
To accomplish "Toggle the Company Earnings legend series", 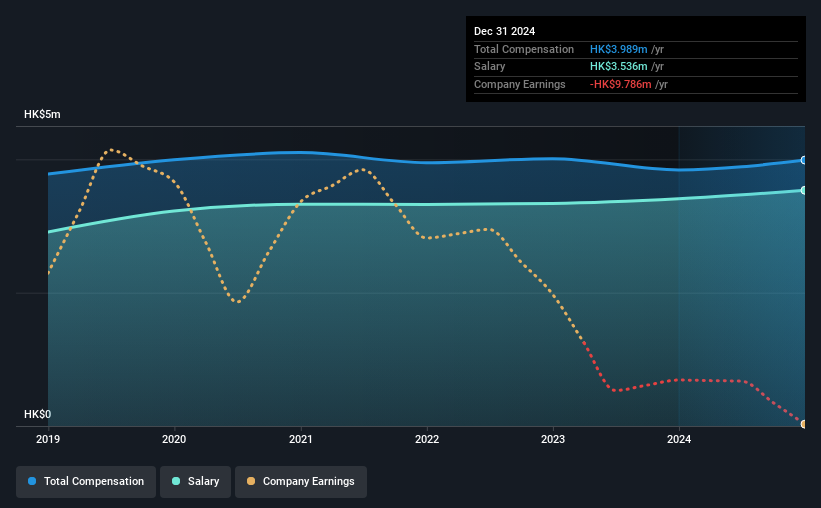I will [301, 482].
